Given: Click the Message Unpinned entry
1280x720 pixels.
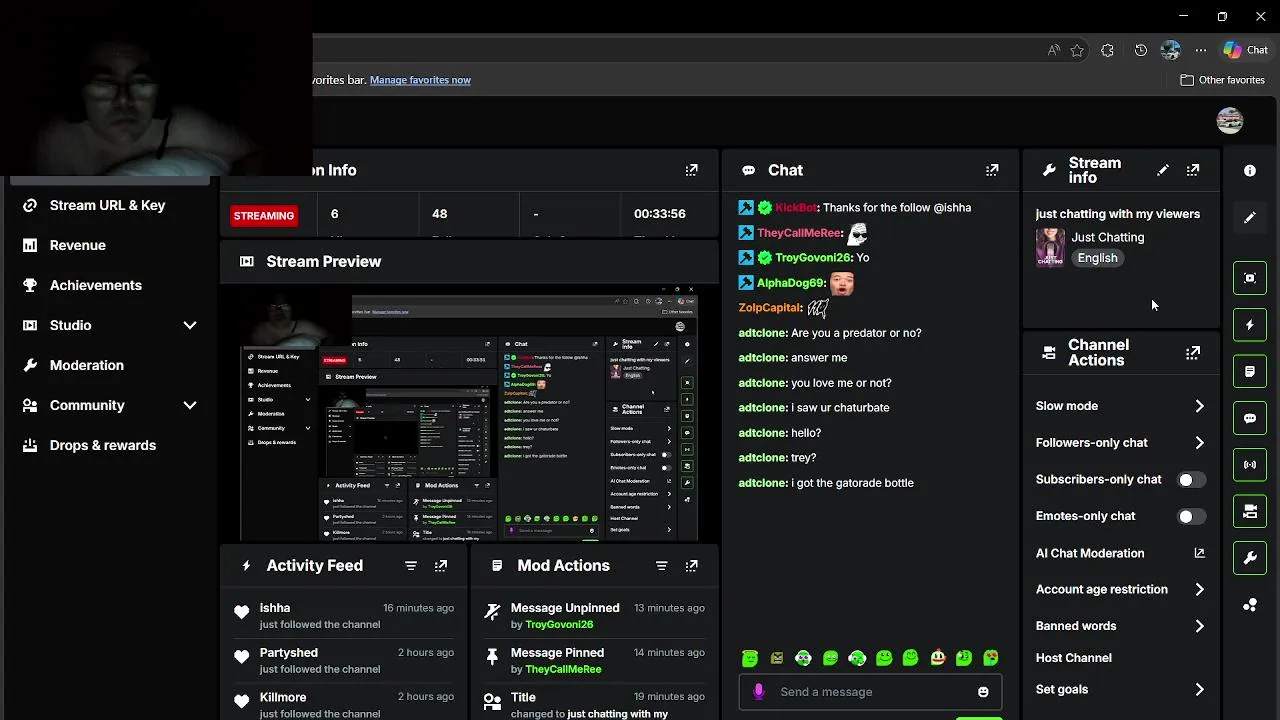Looking at the screenshot, I should (565, 608).
